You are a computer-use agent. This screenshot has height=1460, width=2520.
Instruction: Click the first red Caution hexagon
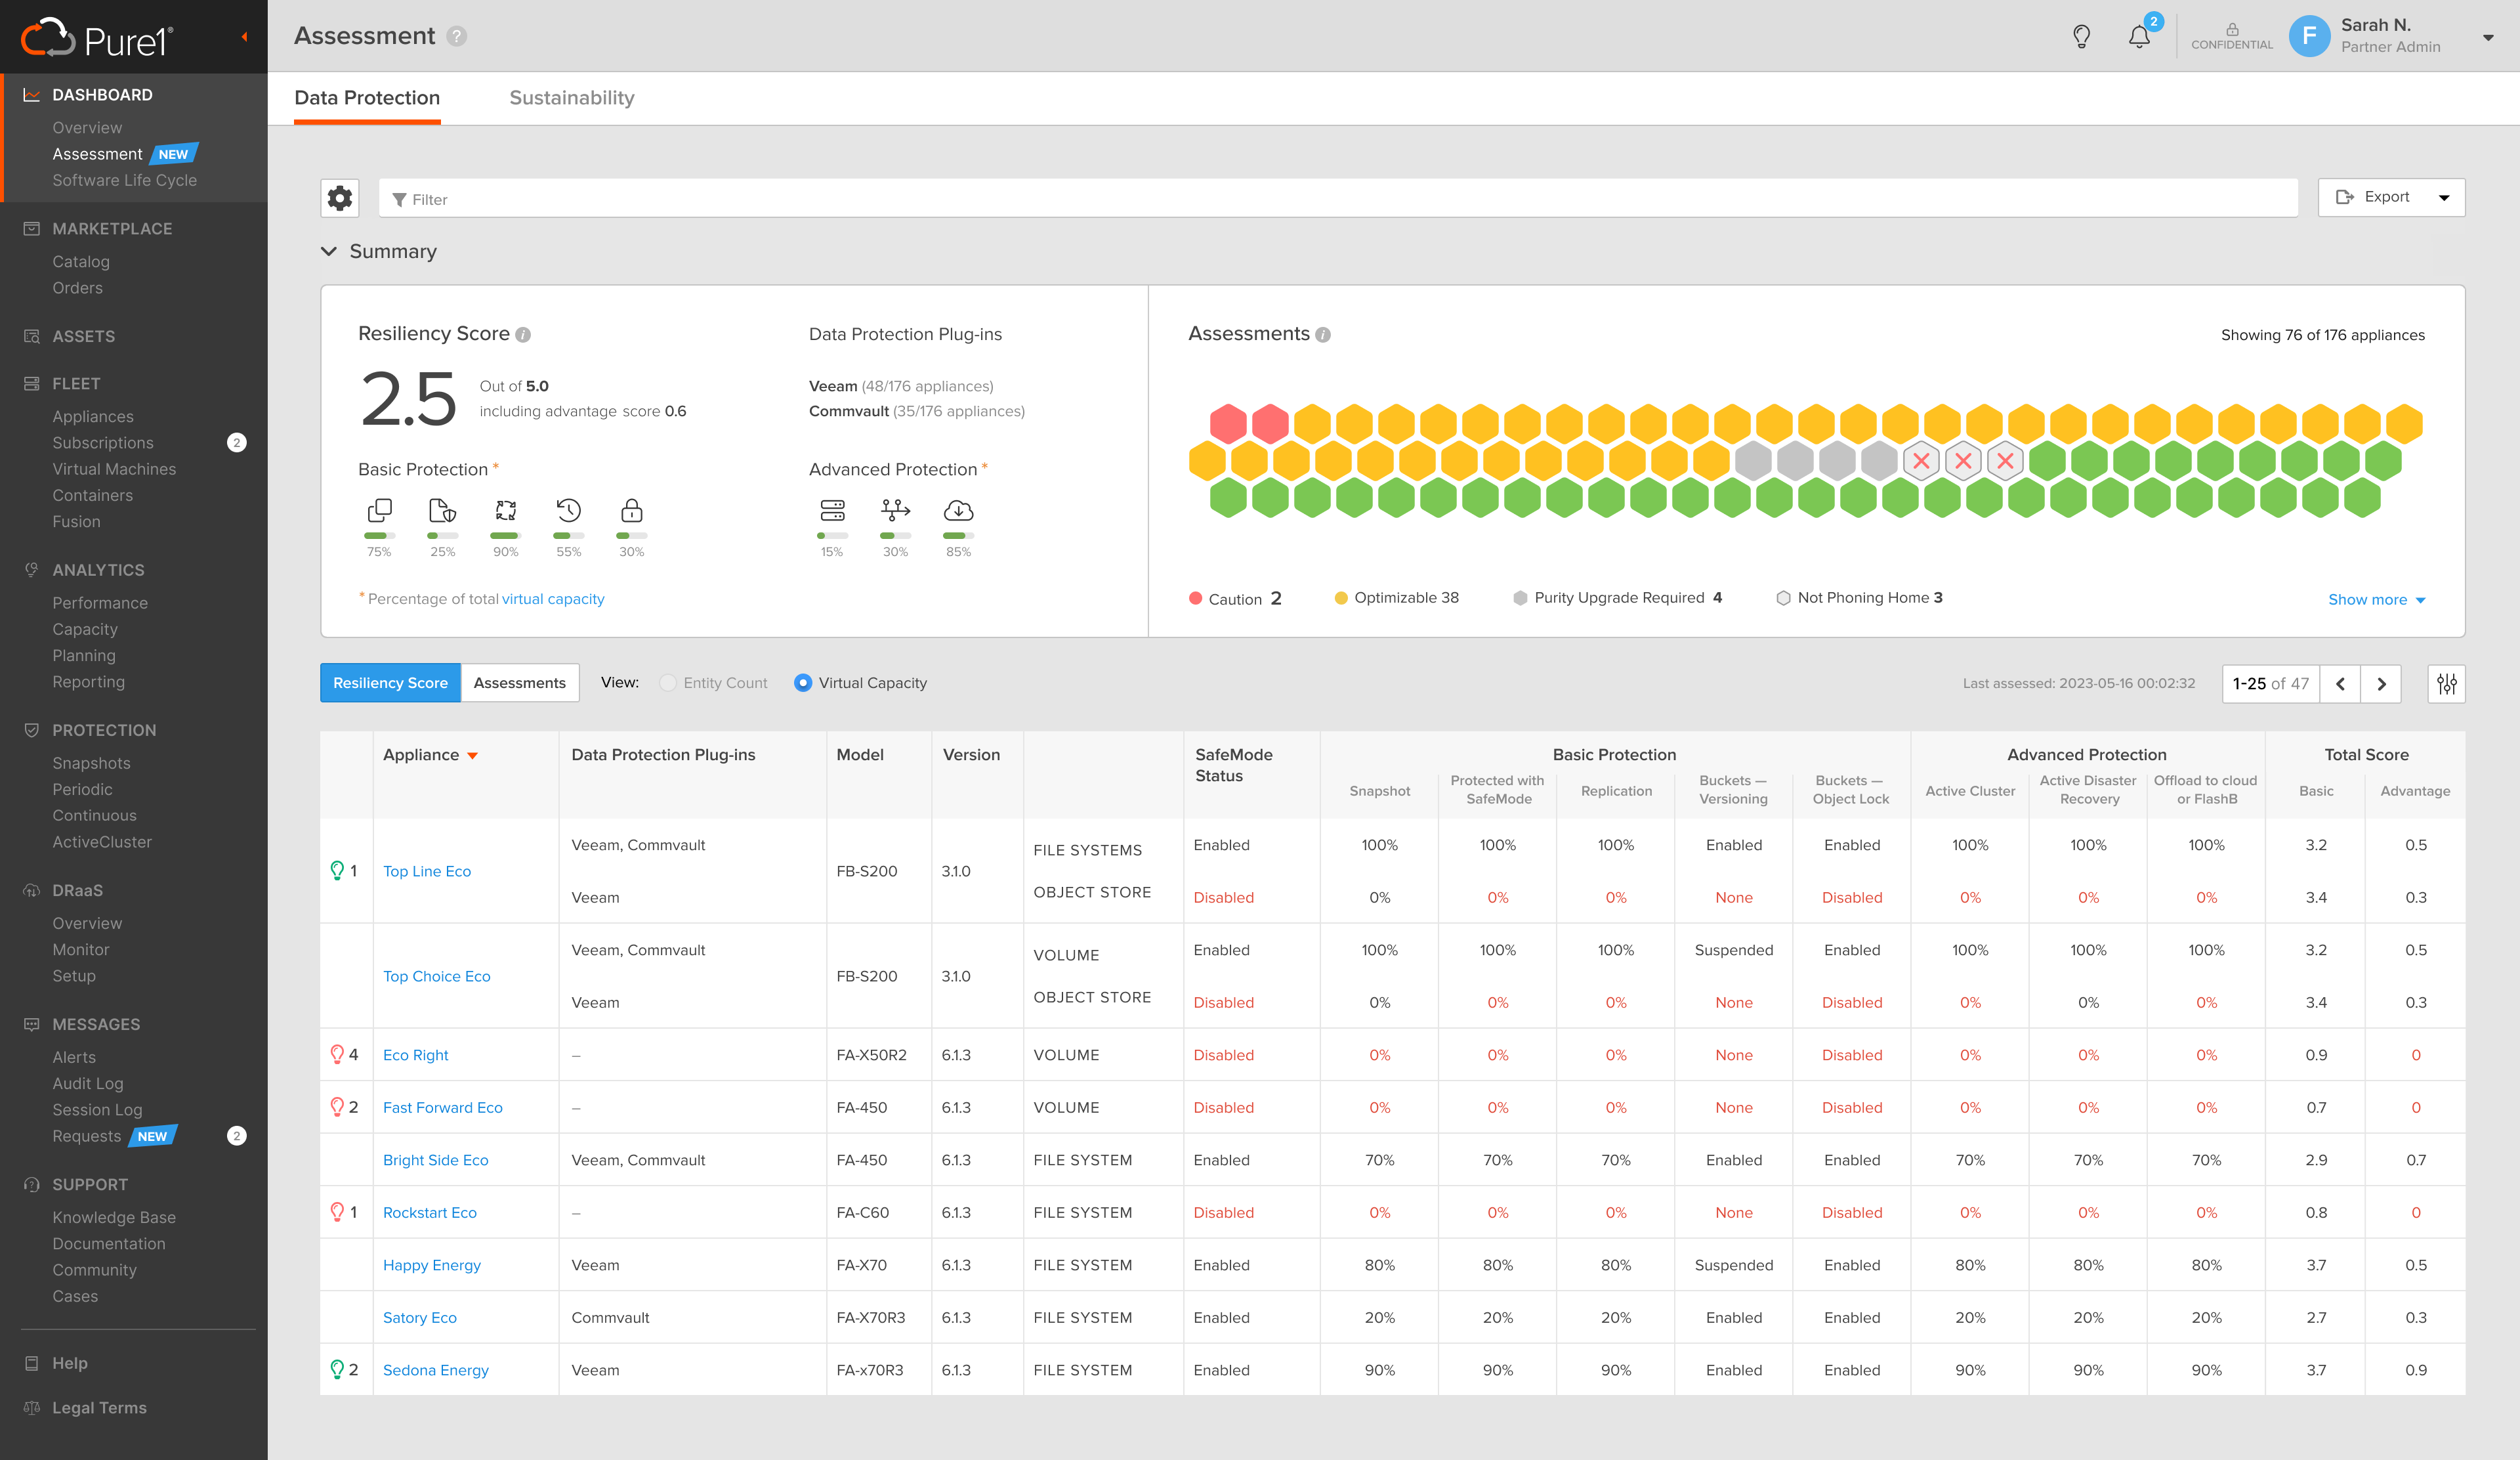point(1228,424)
